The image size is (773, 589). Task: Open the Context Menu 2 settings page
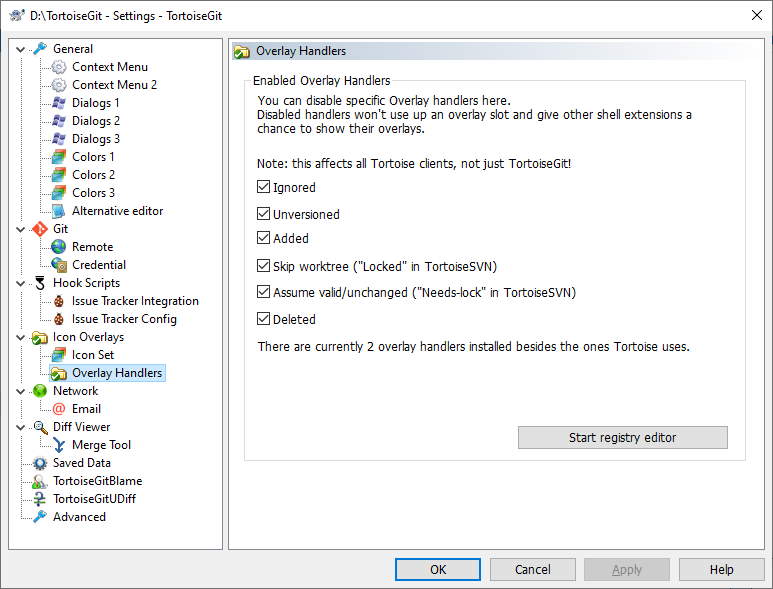114,85
